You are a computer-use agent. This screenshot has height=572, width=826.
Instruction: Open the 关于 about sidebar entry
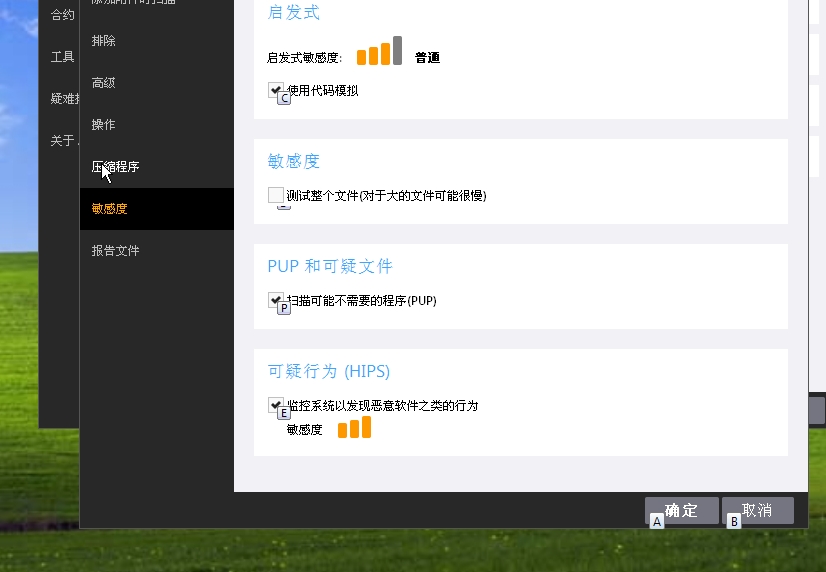click(x=65, y=141)
